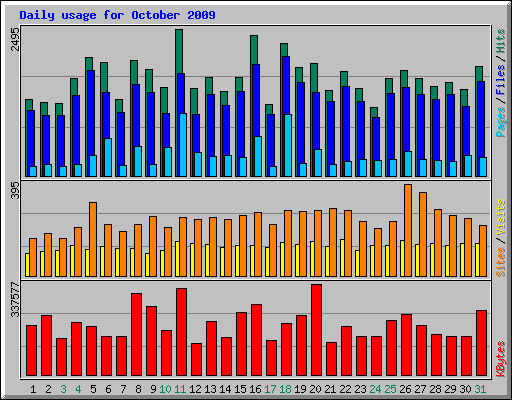Click green day label '3'
The width and height of the screenshot is (512, 400).
click(x=63, y=389)
